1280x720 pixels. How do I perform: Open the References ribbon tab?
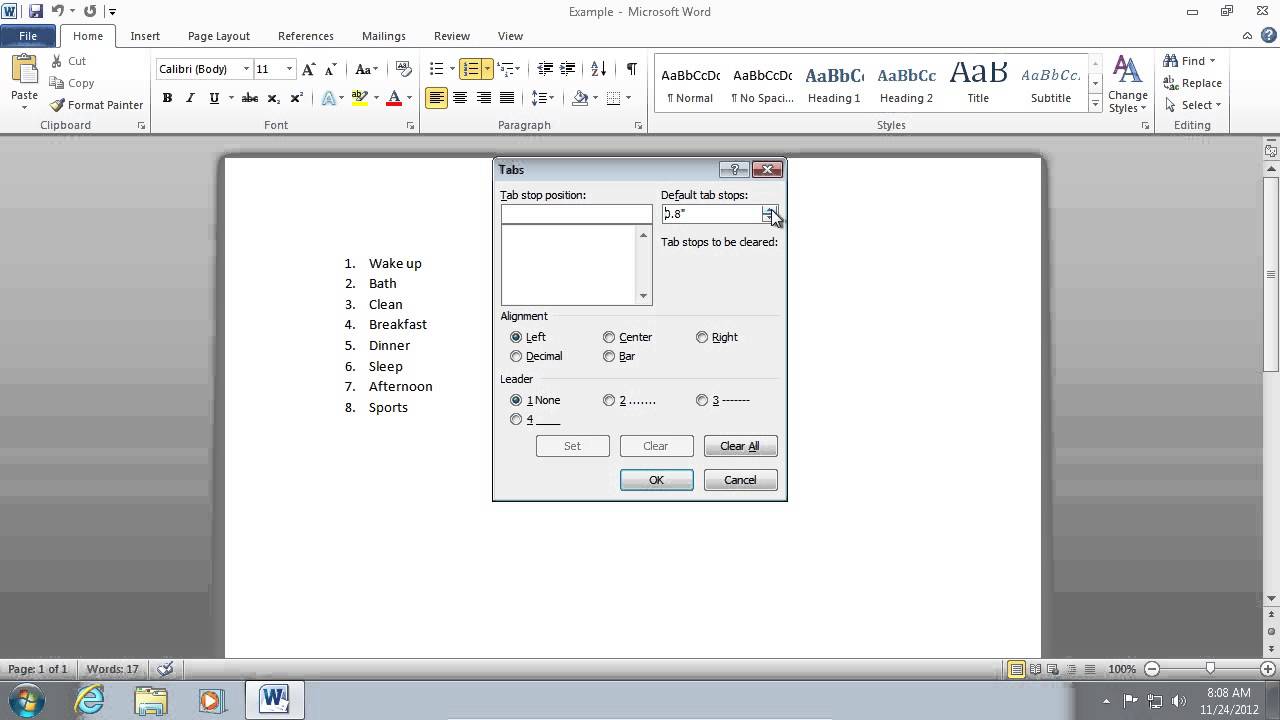pyautogui.click(x=306, y=36)
